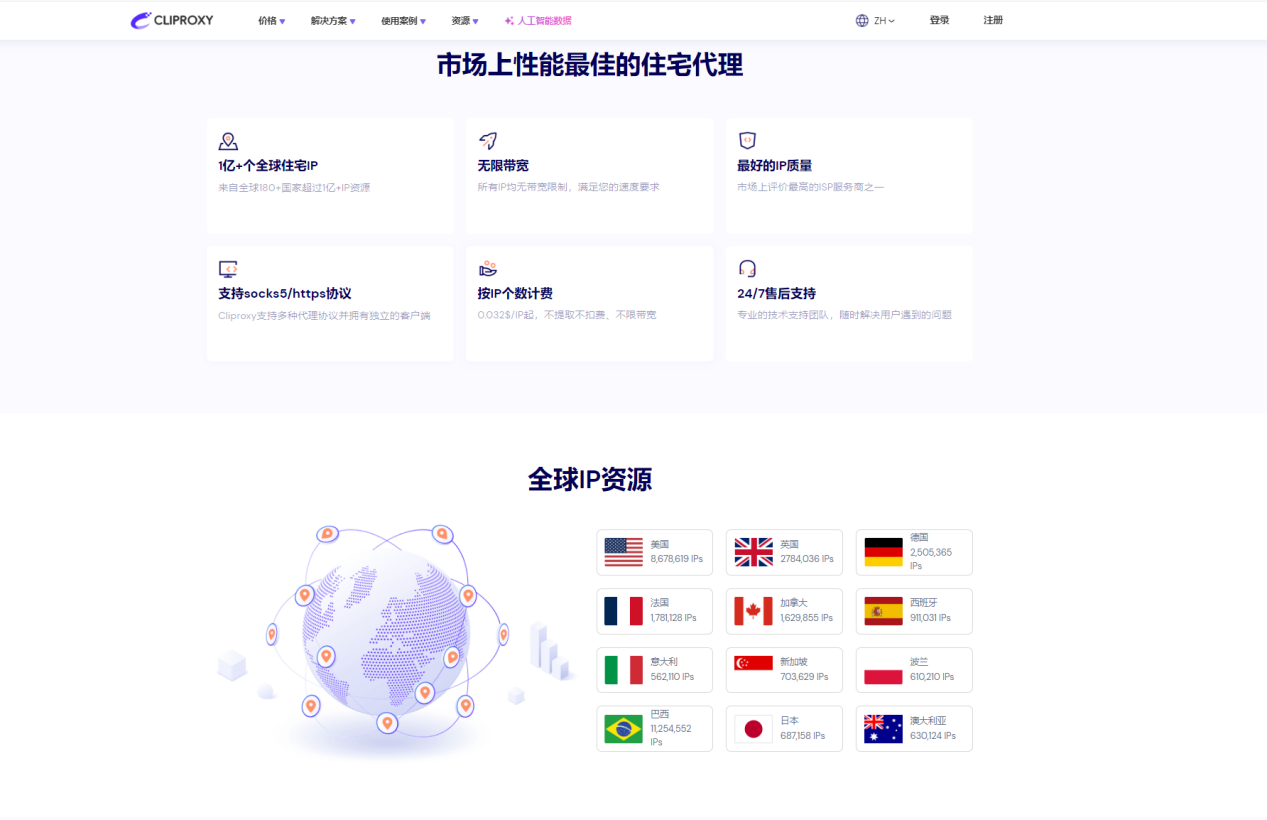Choose the 加拿大 Canada IP card
The image size is (1267, 820).
pyautogui.click(x=784, y=611)
